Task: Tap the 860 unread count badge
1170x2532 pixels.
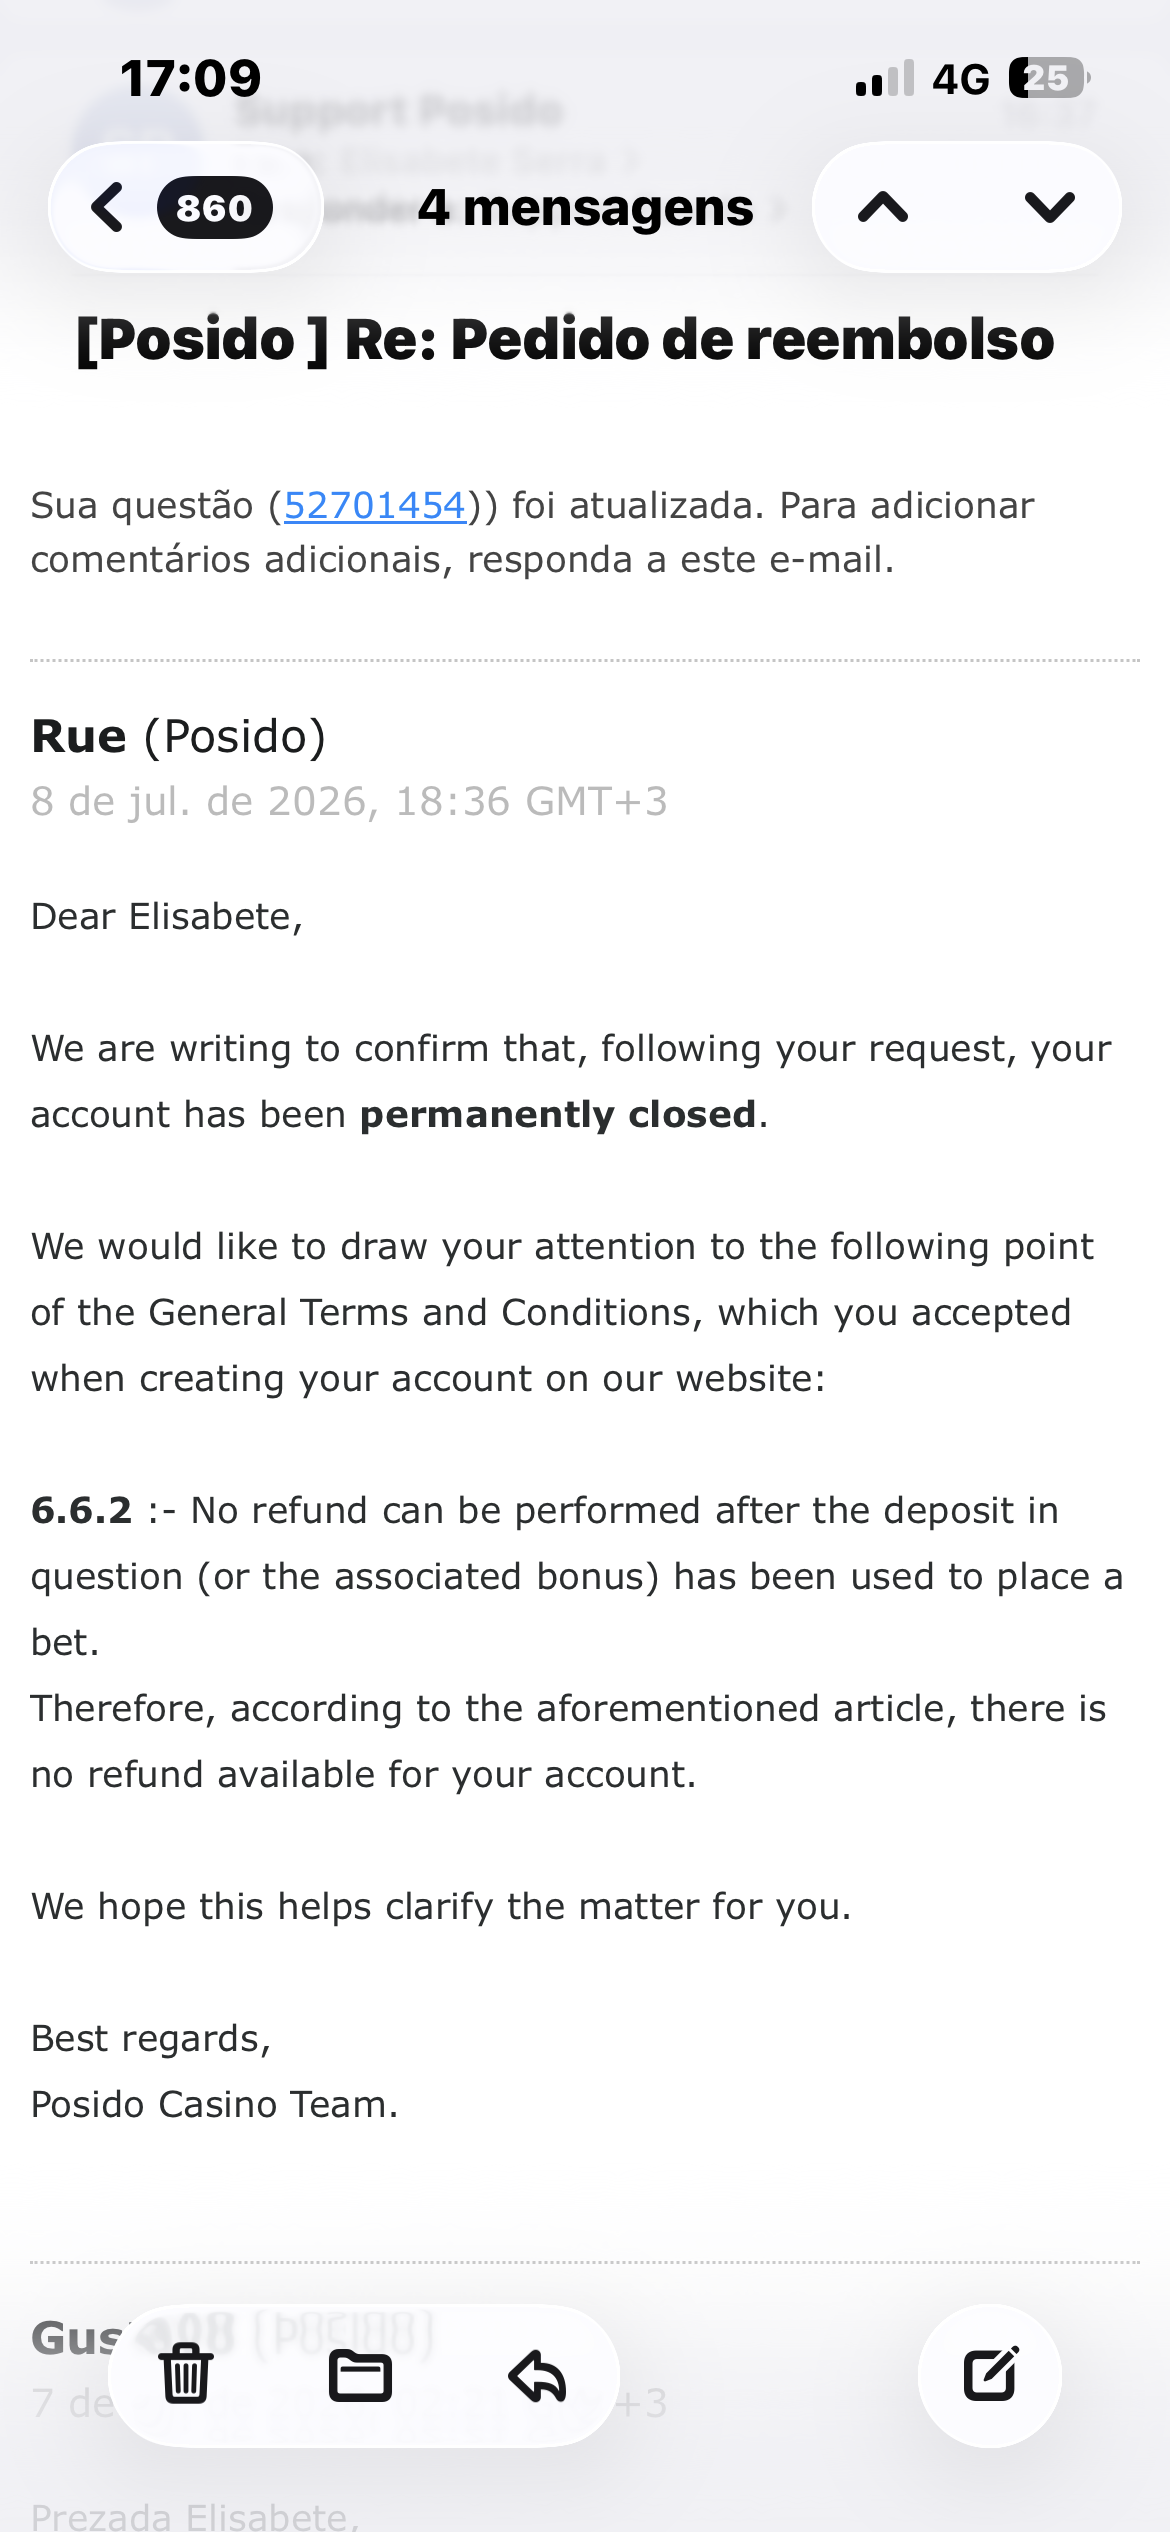Action: click(x=214, y=208)
